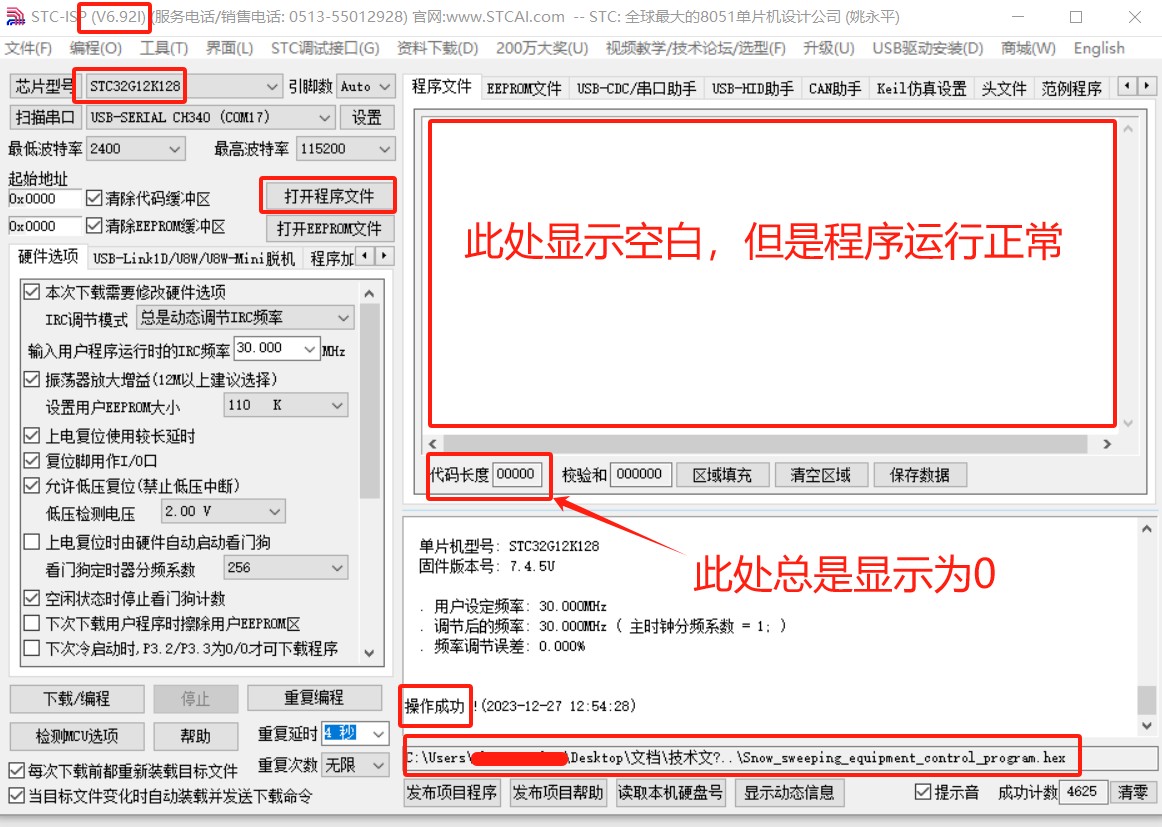Image resolution: width=1162 pixels, height=827 pixels.
Task: Toggle 提示音 checkbox
Action: click(923, 791)
